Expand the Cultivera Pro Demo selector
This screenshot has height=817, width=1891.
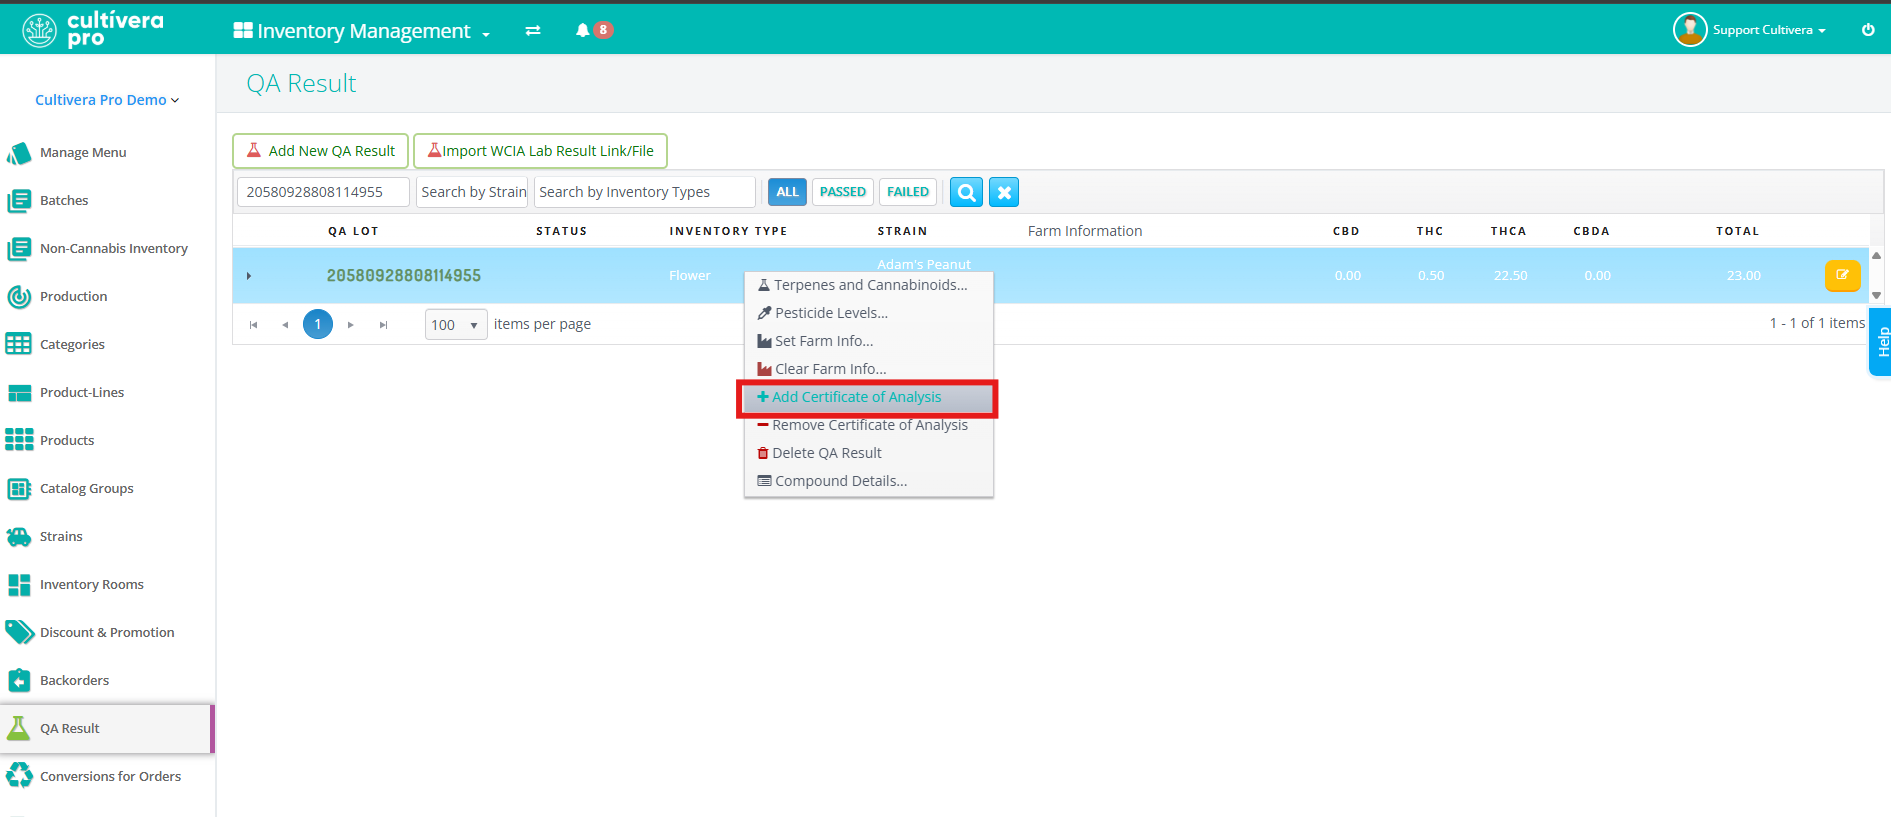tap(107, 100)
